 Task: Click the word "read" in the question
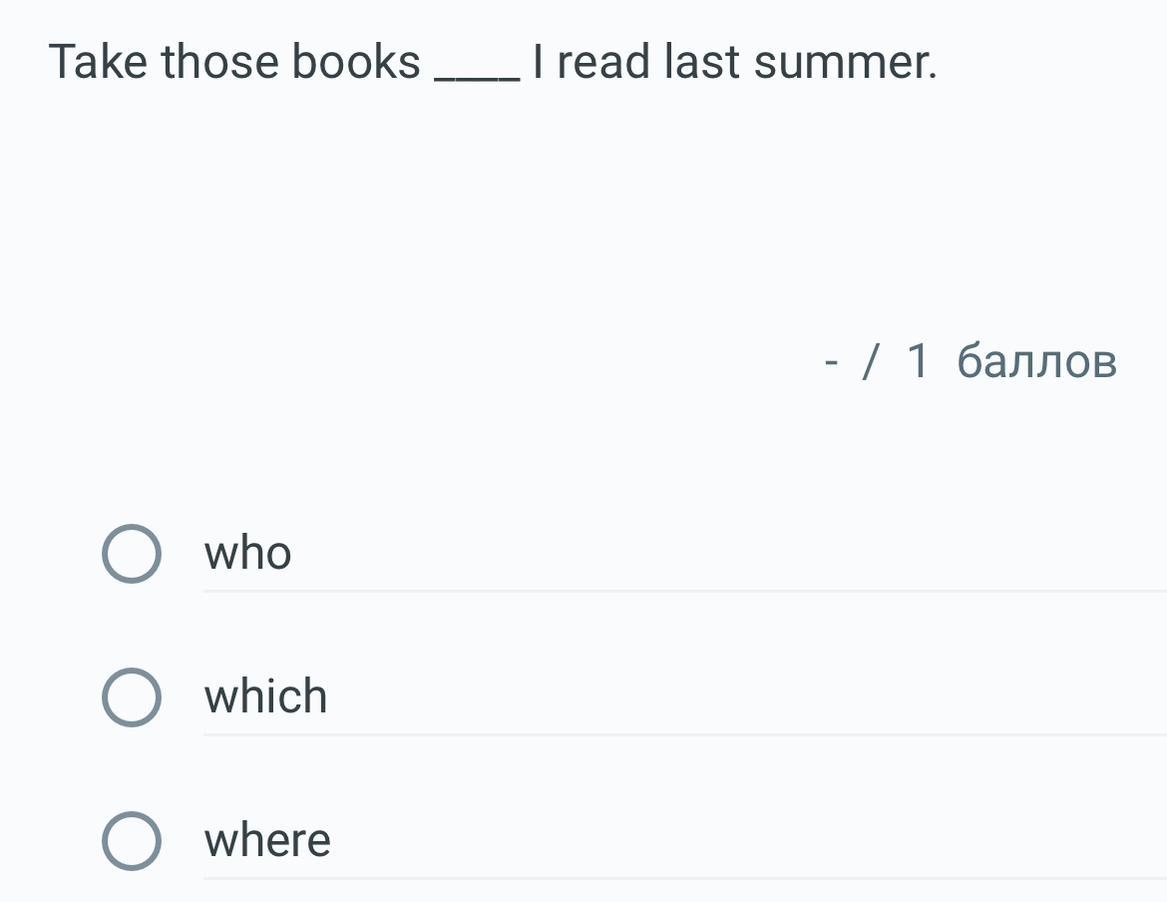pyautogui.click(x=603, y=62)
